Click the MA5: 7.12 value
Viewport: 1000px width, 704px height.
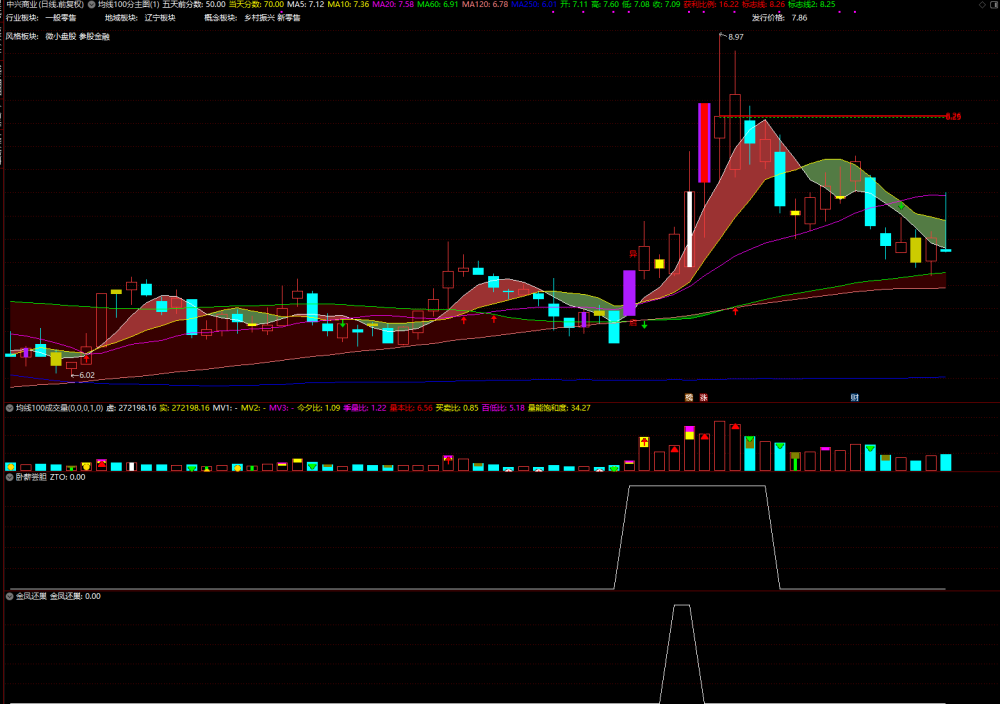click(305, 4)
